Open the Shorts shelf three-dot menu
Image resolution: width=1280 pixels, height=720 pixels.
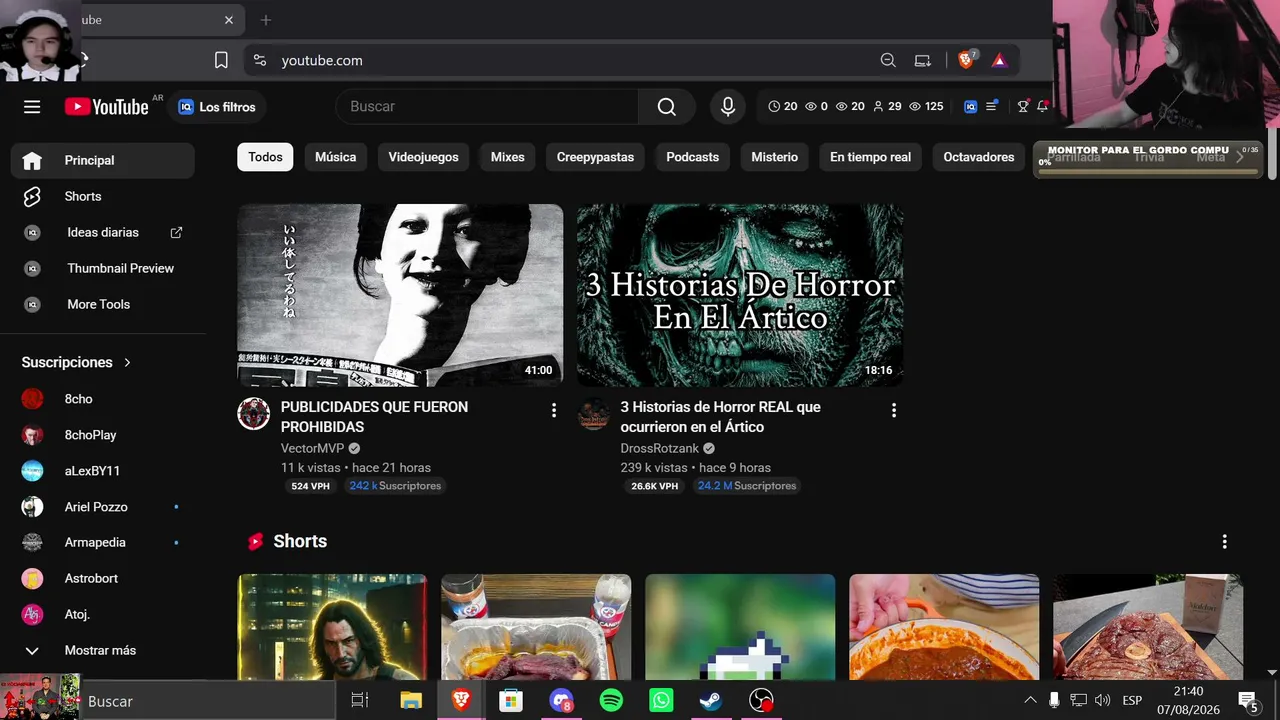[x=1224, y=541]
